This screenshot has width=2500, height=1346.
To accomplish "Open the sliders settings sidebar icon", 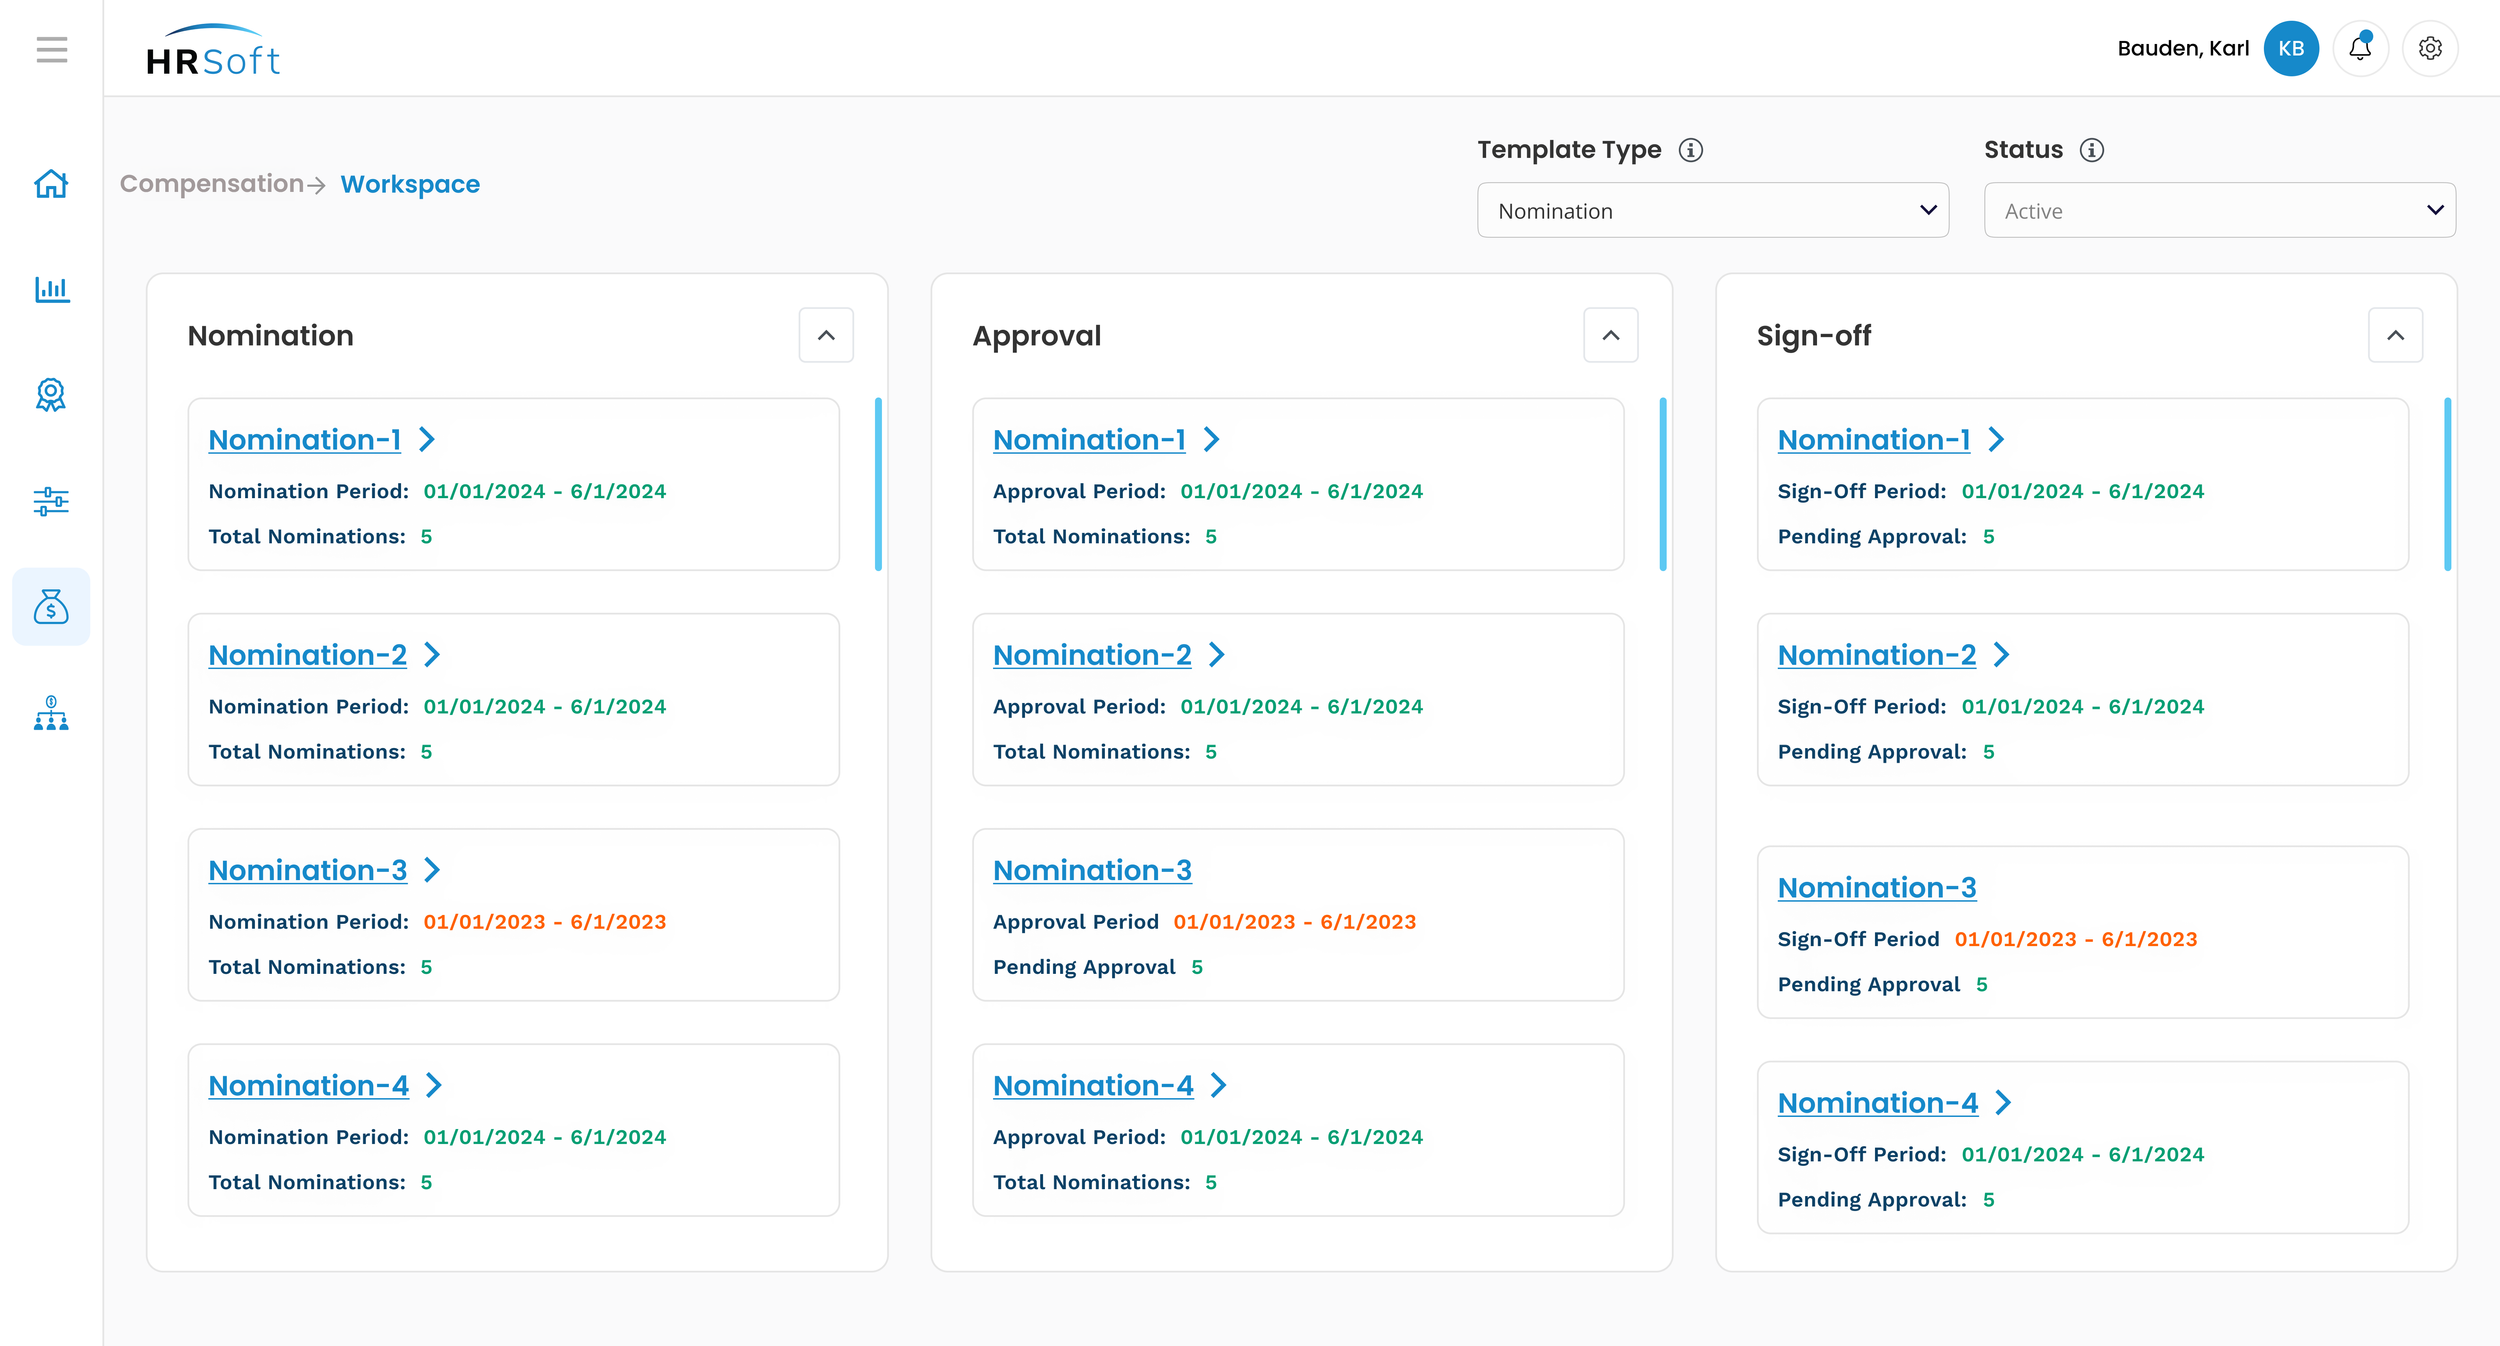I will click(x=51, y=501).
